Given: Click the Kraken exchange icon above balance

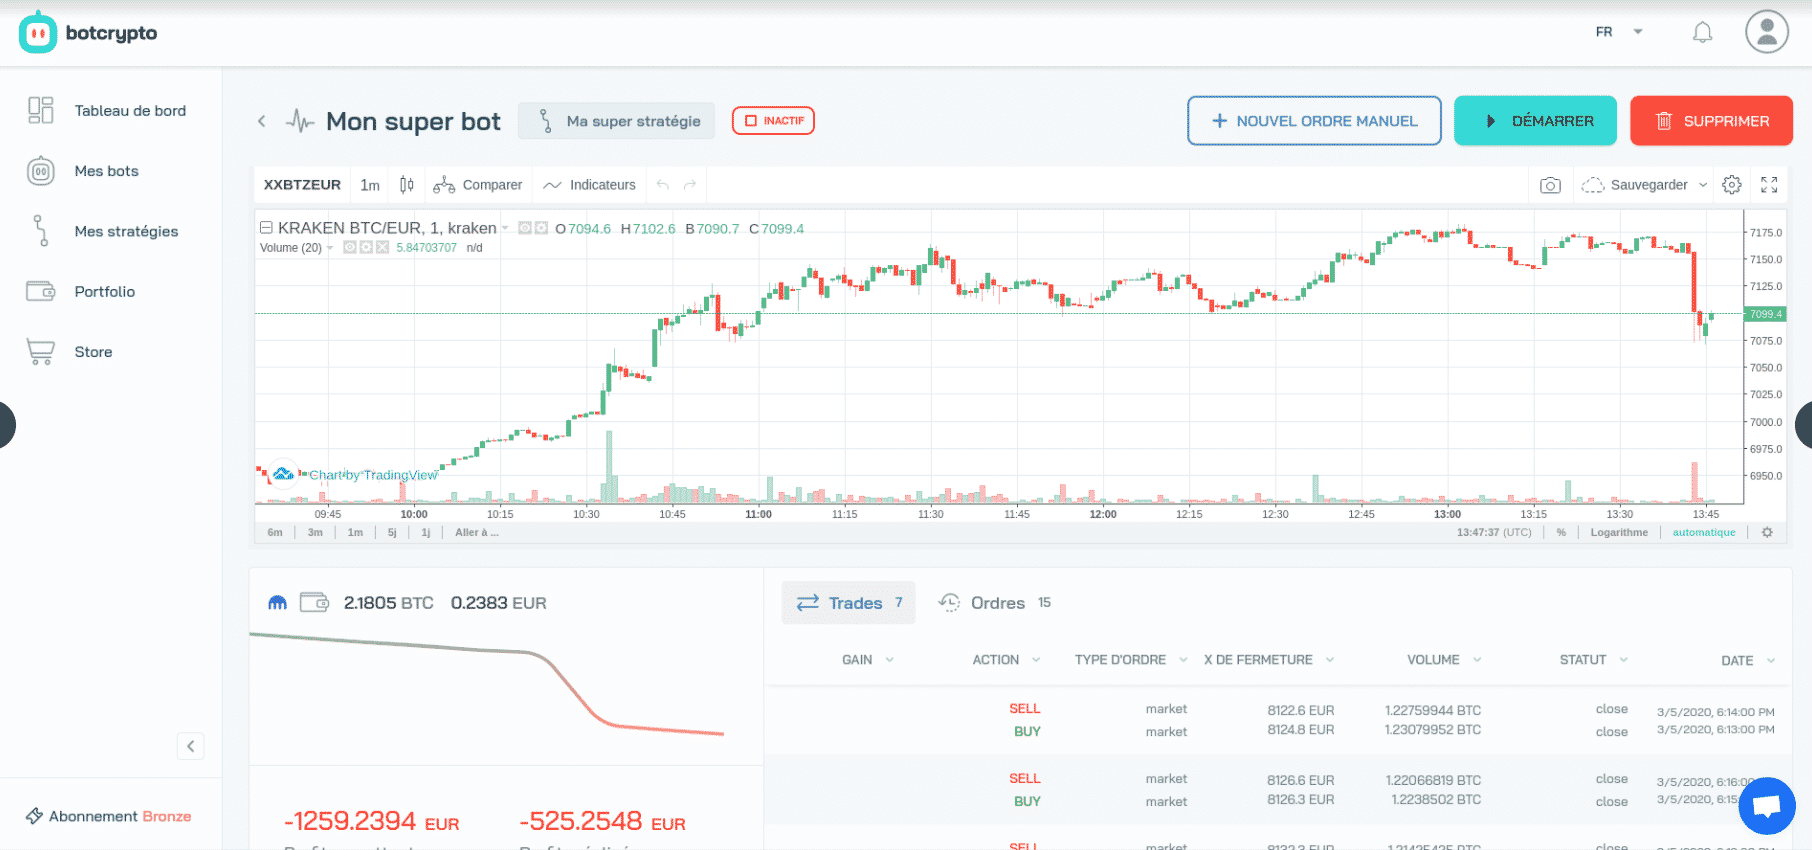Looking at the screenshot, I should coord(277,602).
